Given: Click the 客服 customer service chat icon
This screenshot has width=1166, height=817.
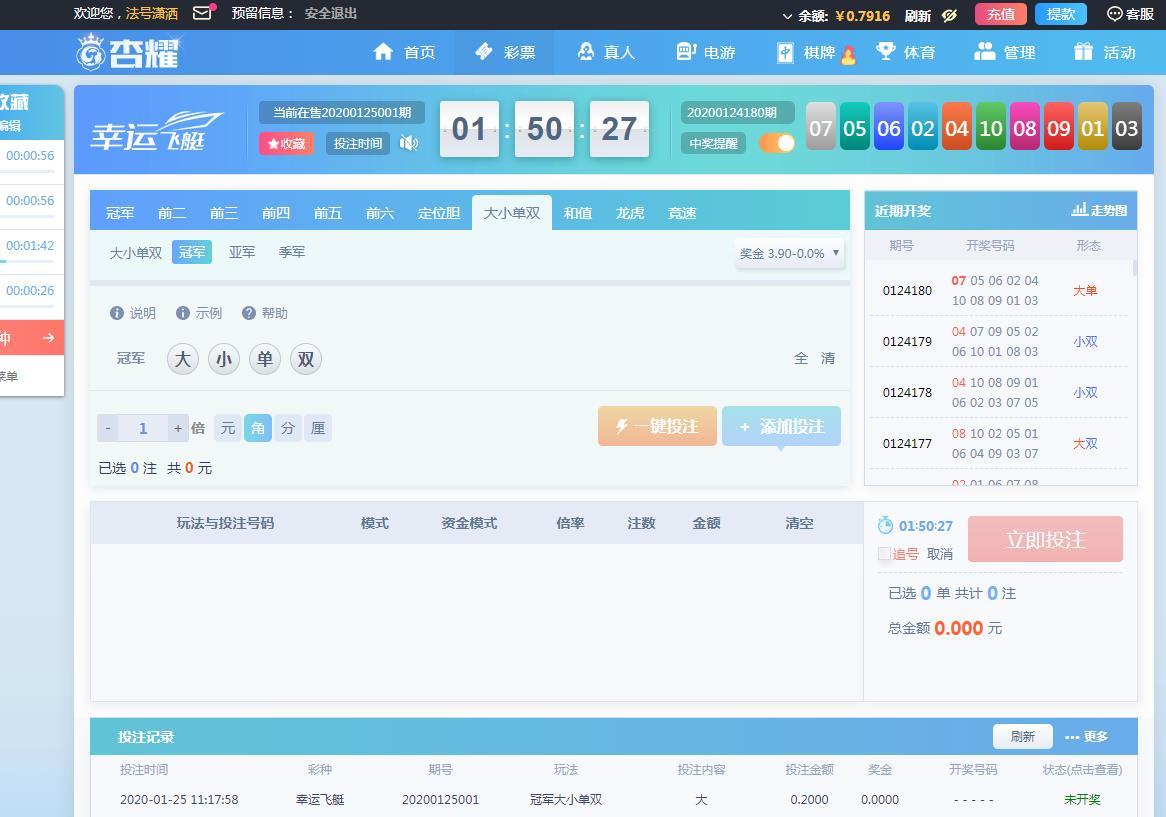Looking at the screenshot, I should [1114, 14].
